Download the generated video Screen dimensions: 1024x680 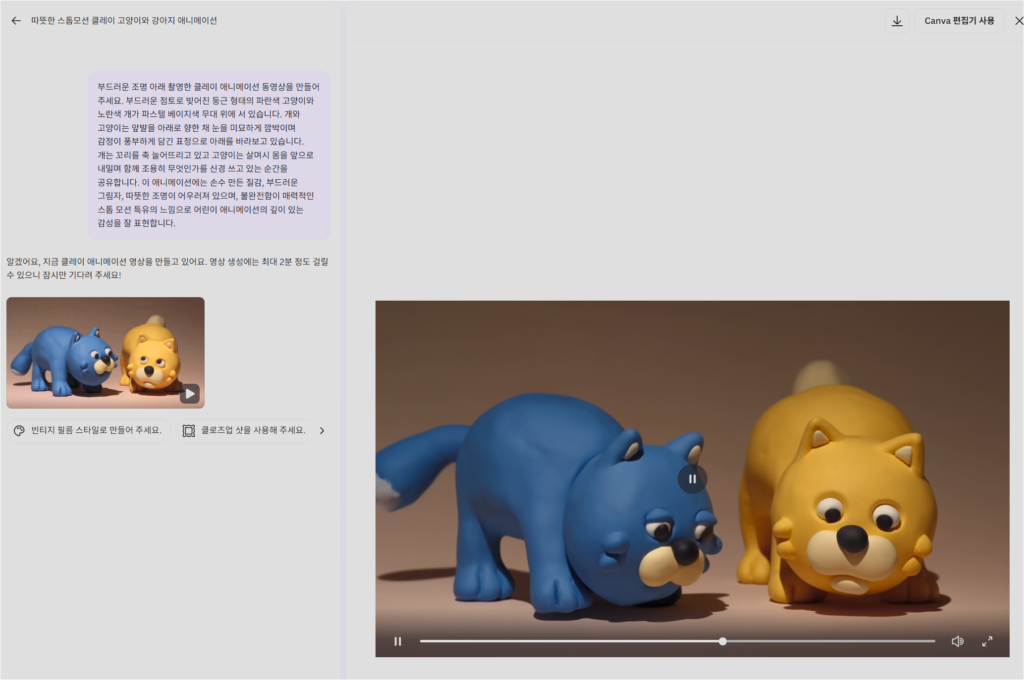897,21
